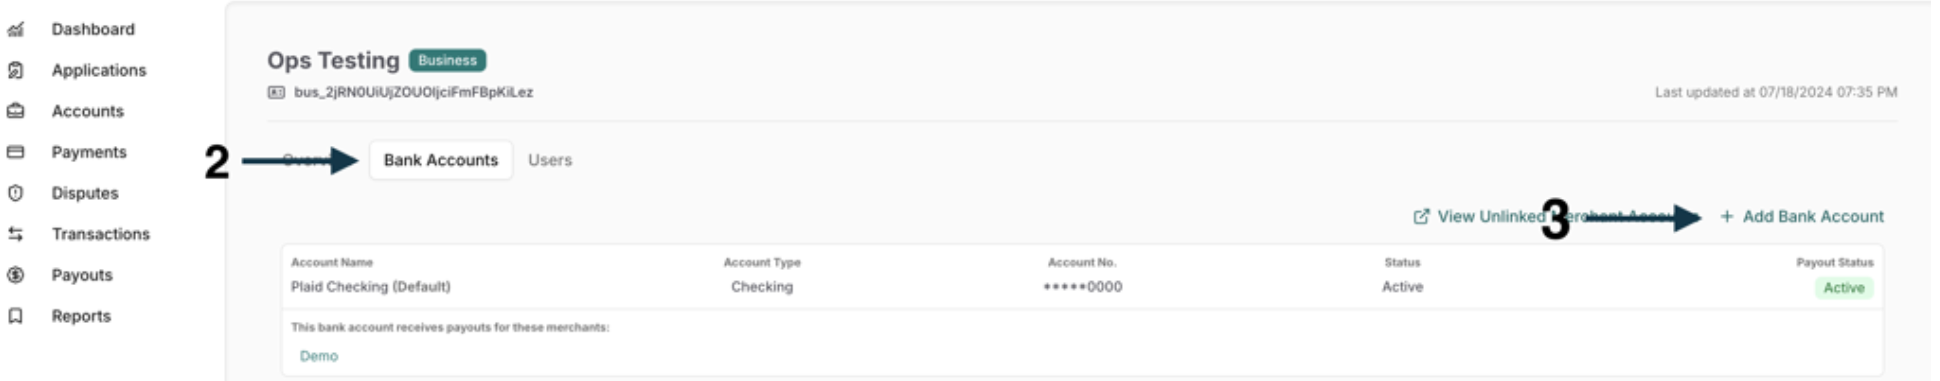
Task: Click the Dashboard chart icon in sidebar
Action: point(15,30)
